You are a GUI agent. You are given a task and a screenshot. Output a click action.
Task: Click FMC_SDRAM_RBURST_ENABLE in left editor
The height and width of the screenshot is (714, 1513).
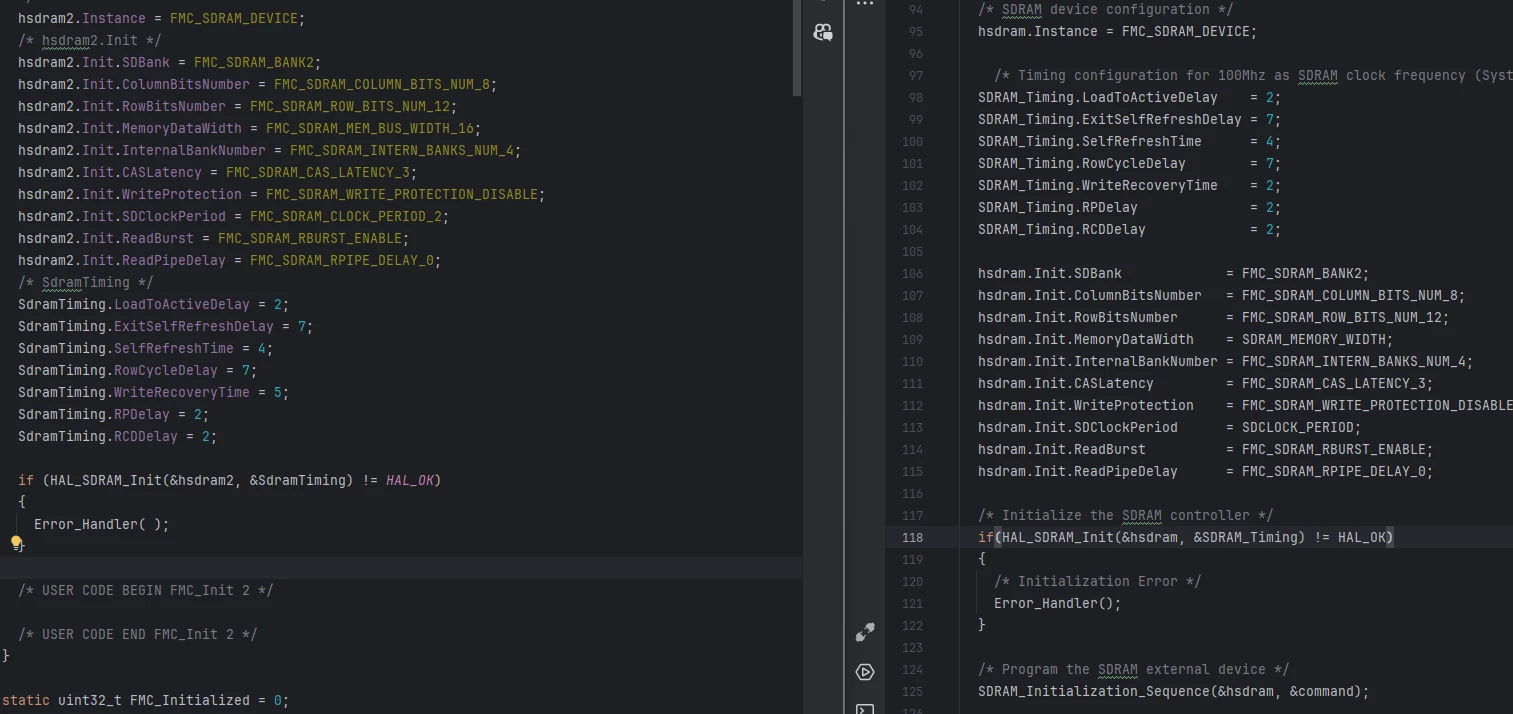coord(310,238)
